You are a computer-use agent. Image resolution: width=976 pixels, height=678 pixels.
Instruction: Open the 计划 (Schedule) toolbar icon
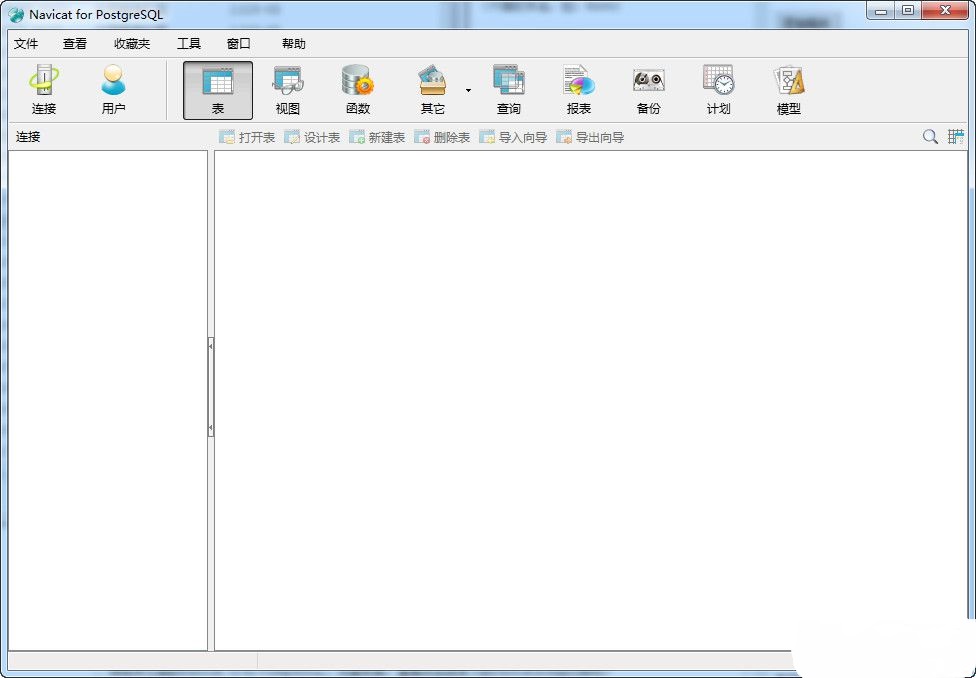click(x=718, y=90)
